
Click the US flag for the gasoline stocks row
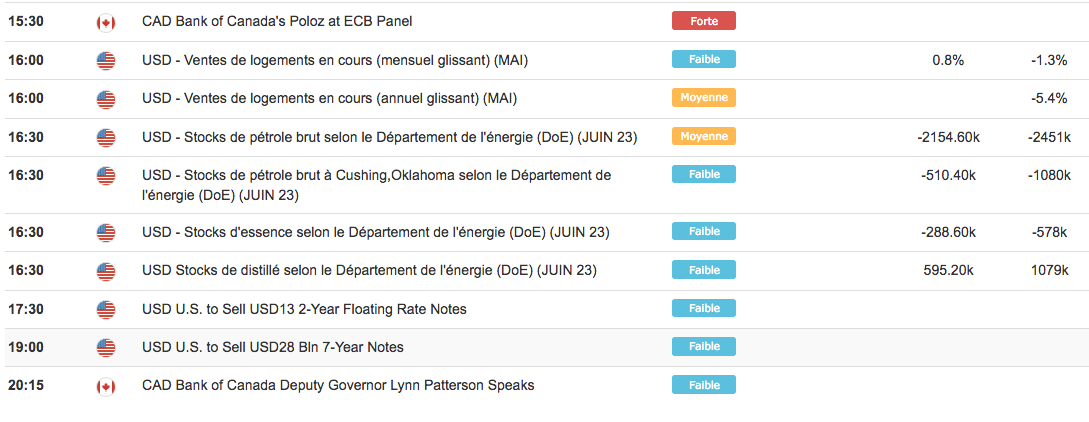(106, 233)
